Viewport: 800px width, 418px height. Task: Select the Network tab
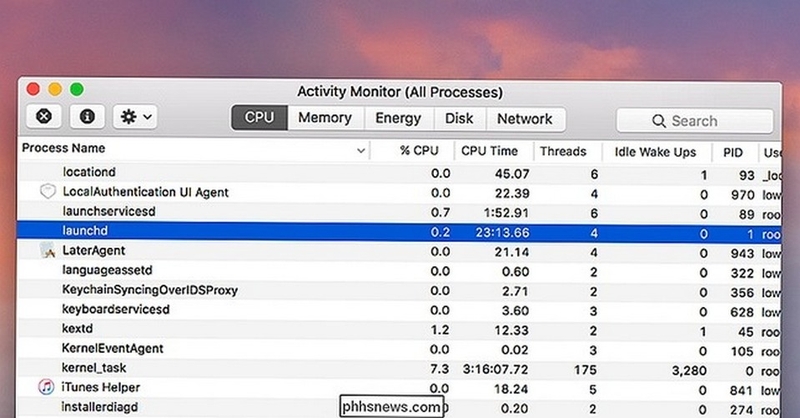[x=525, y=119]
